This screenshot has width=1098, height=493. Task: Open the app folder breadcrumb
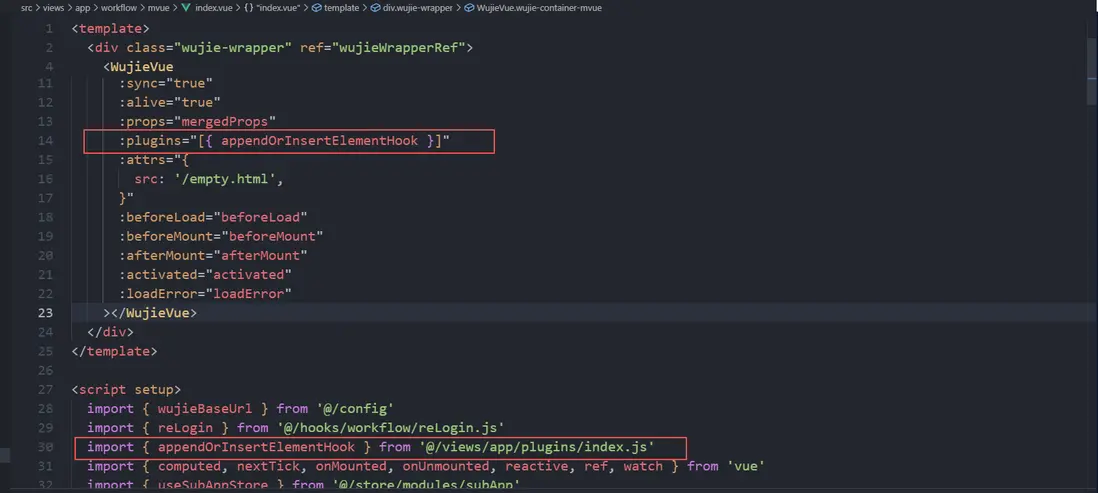tap(83, 8)
